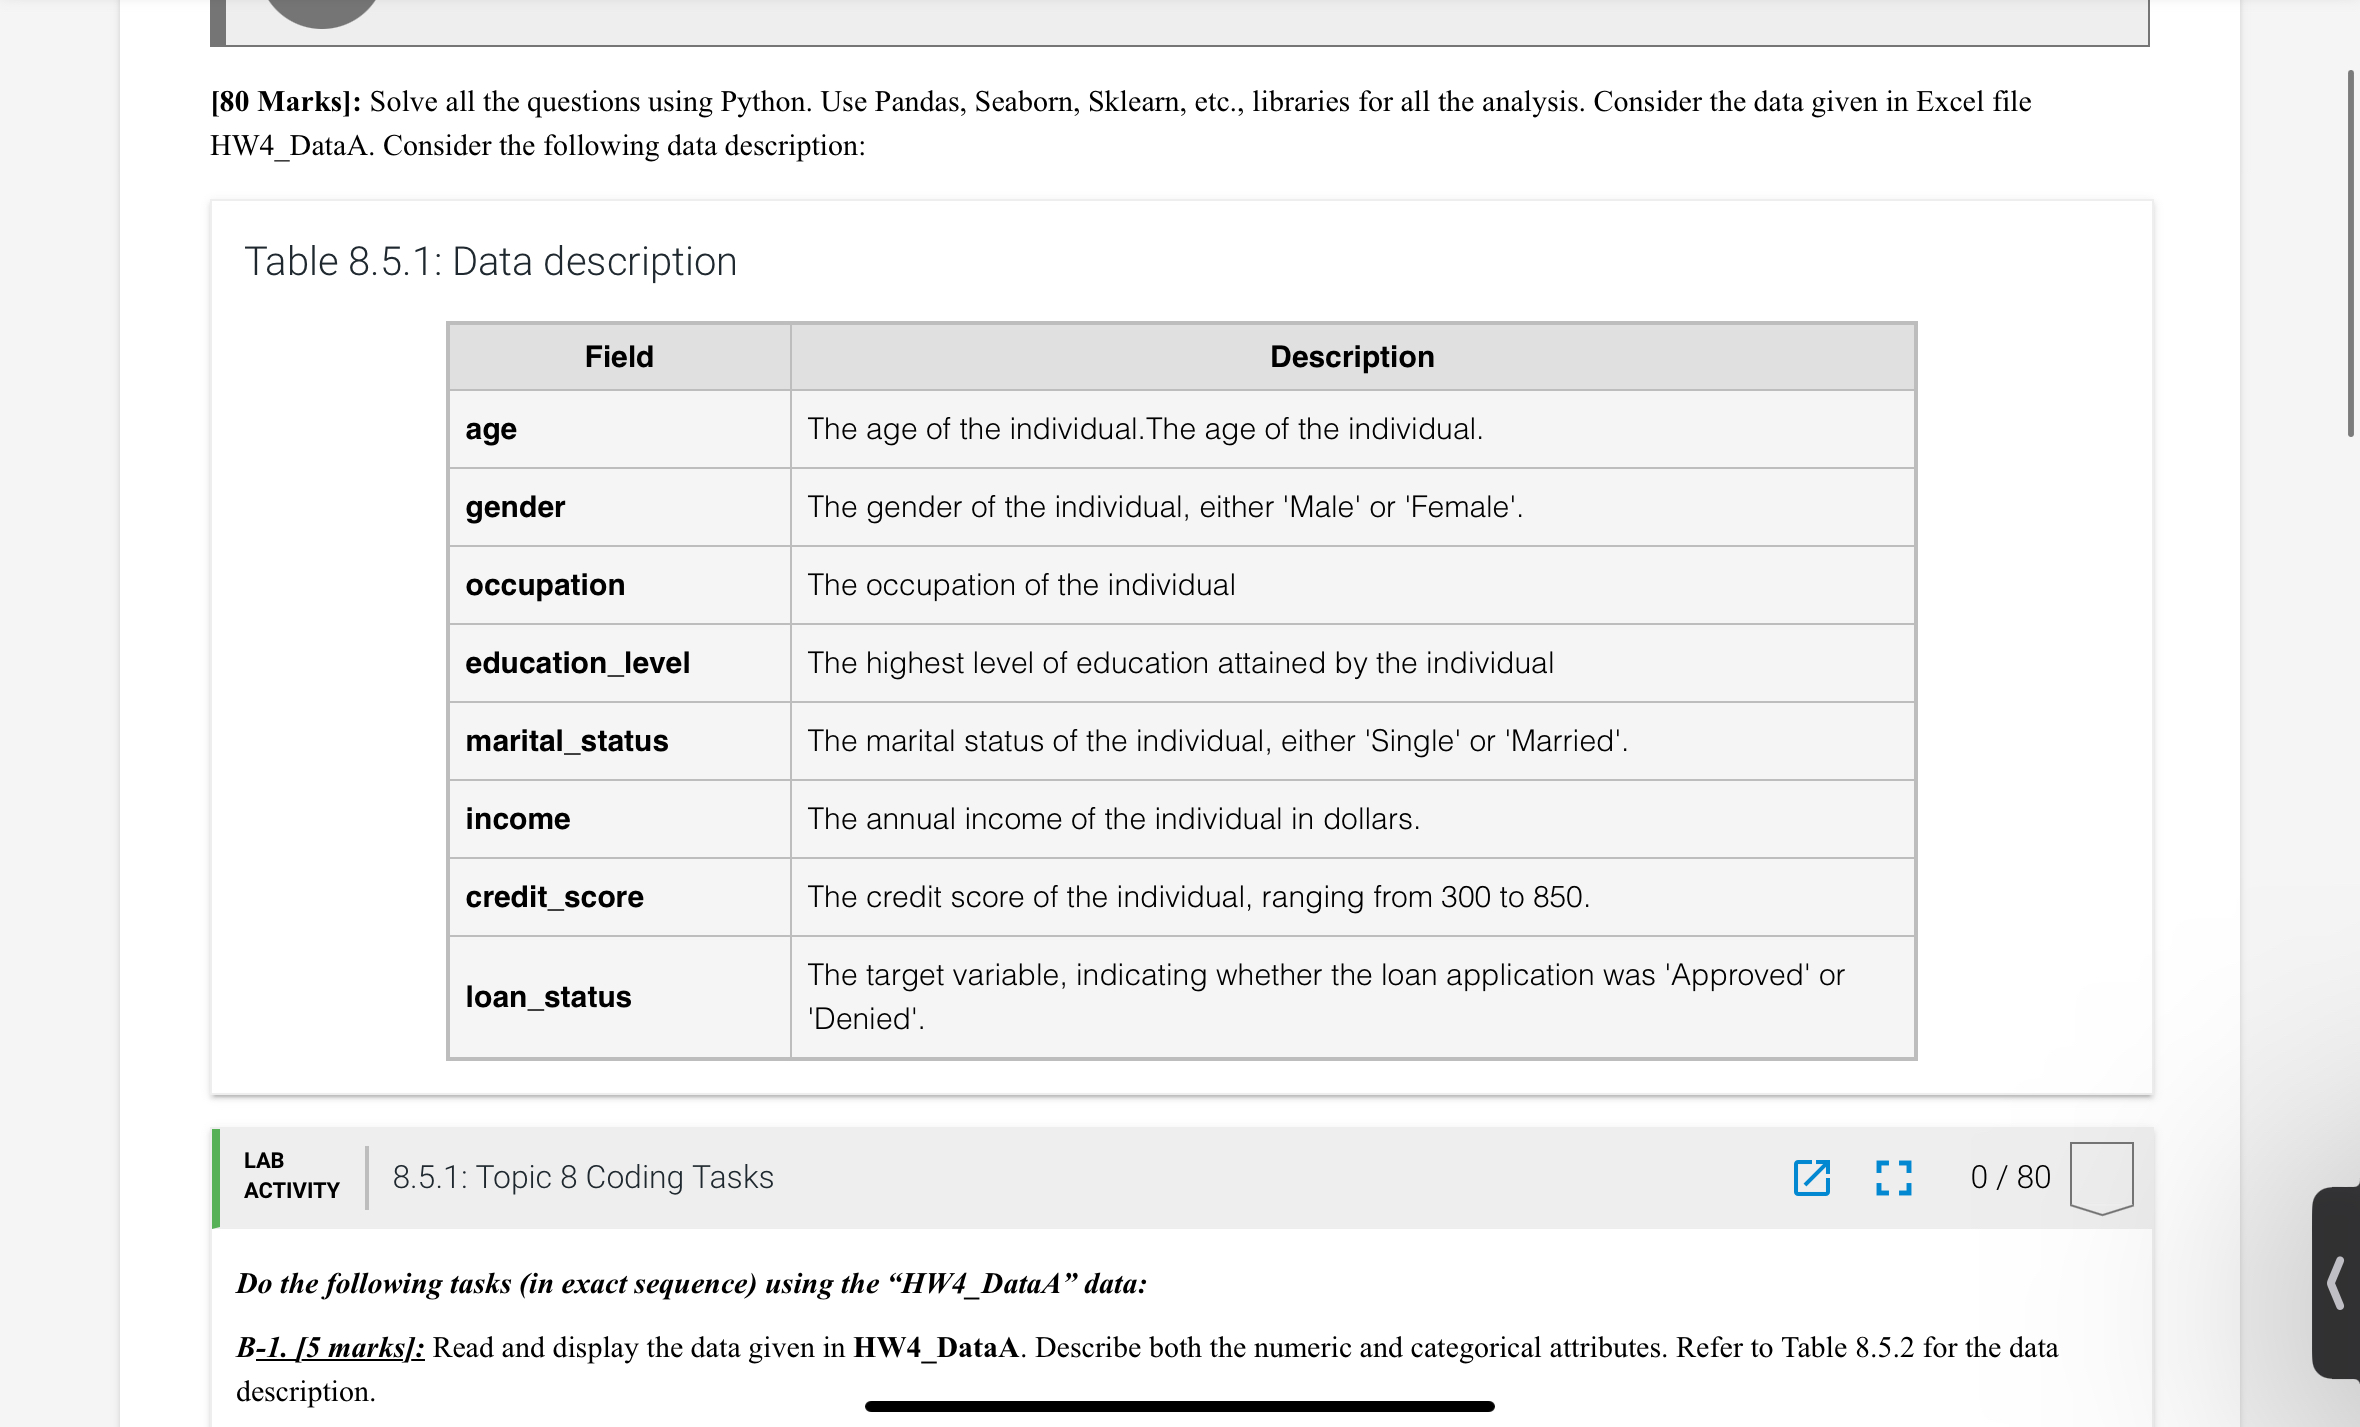Click the Description column header
This screenshot has width=2360, height=1427.
coord(1350,356)
